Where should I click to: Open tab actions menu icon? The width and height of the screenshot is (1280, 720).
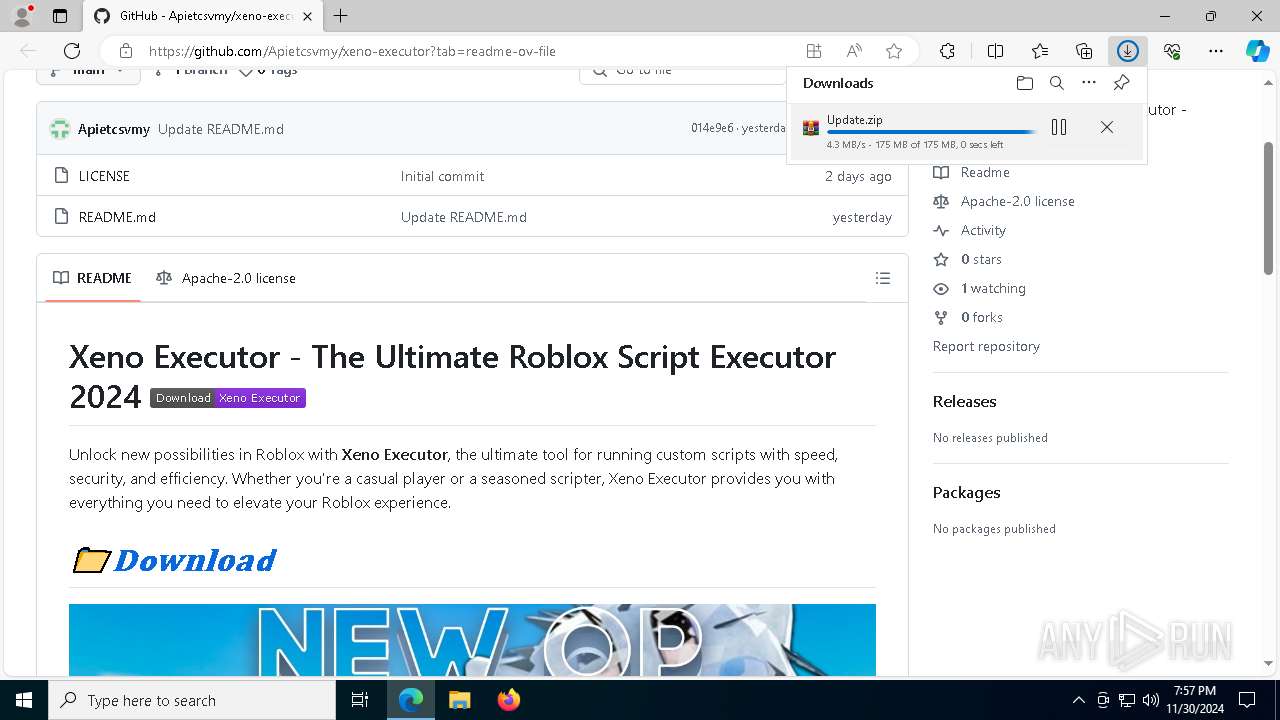point(60,16)
